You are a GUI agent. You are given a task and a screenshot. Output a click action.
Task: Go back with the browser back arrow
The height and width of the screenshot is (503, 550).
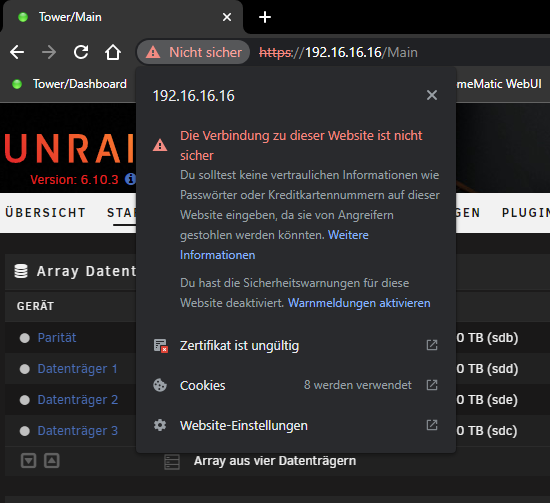17,53
